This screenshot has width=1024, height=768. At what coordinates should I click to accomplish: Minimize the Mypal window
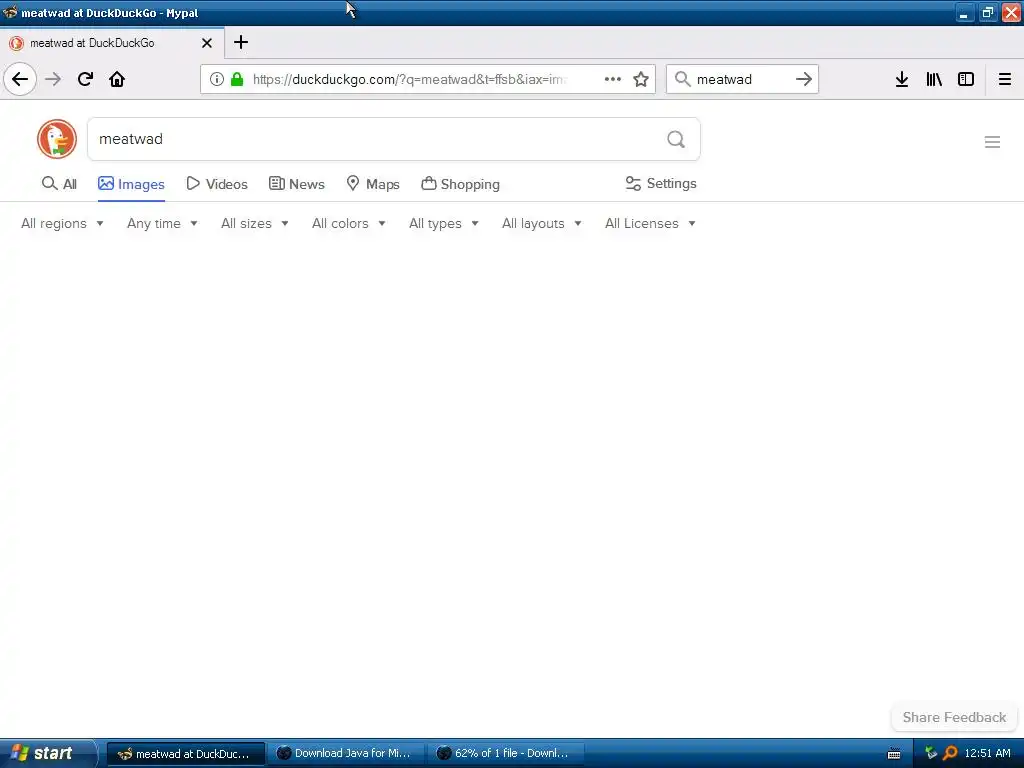964,12
